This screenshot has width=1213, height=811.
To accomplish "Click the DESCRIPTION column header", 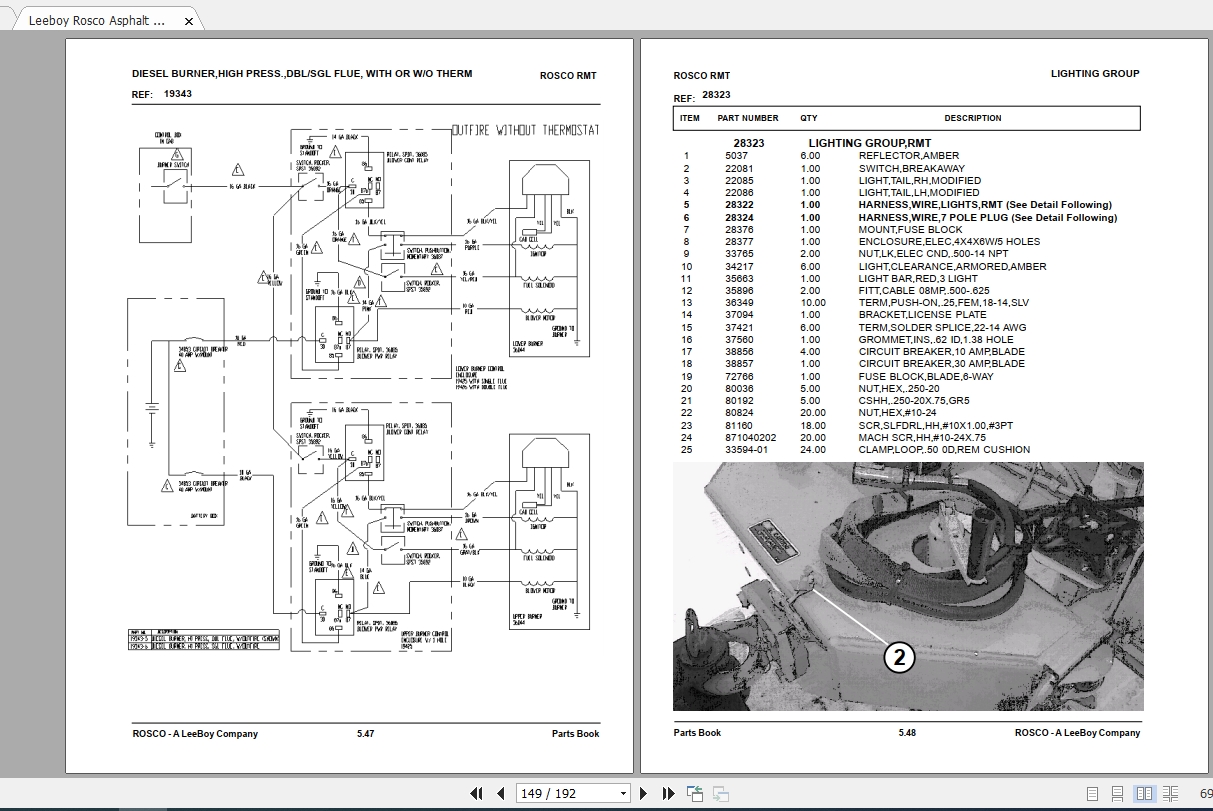I will coord(972,118).
